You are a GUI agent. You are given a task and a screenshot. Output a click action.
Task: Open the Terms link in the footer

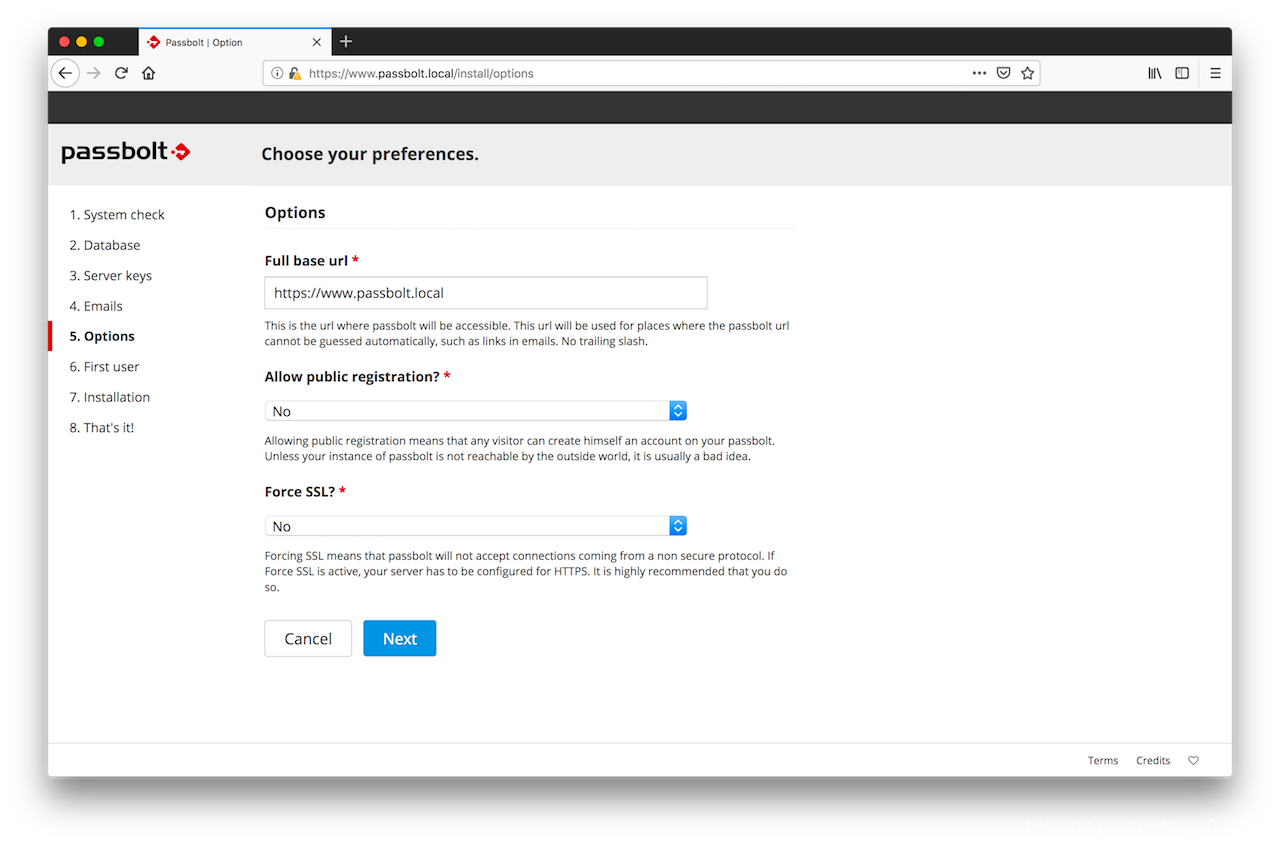1103,761
